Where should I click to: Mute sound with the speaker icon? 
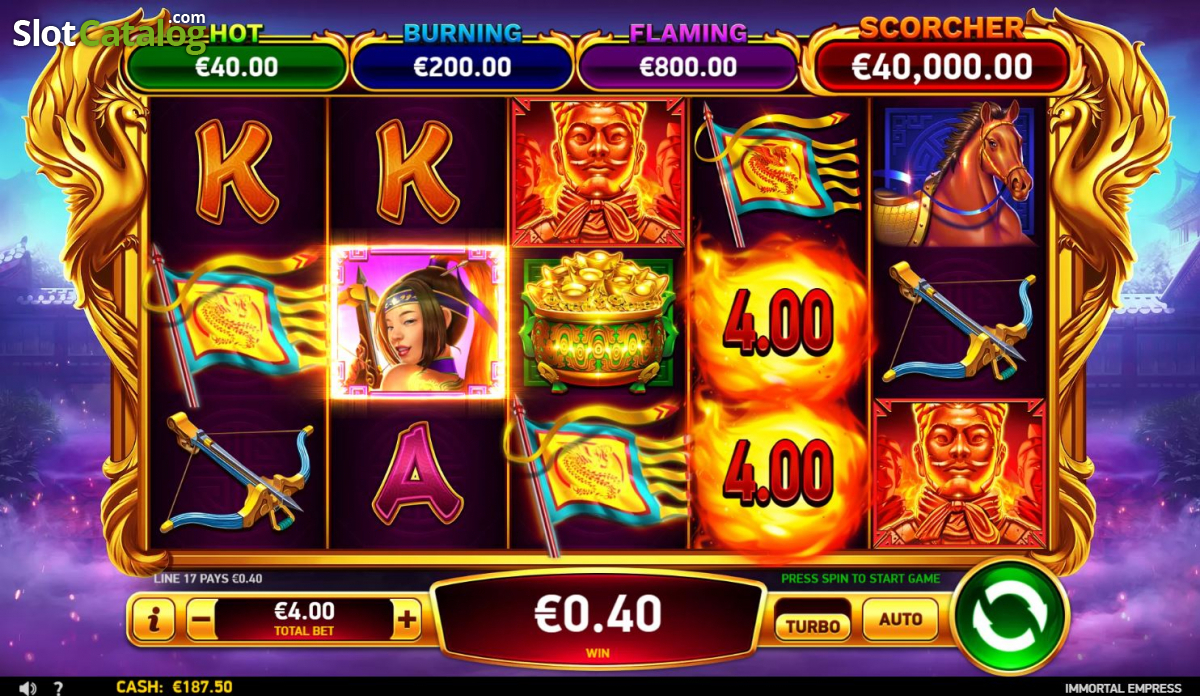pos(29,687)
